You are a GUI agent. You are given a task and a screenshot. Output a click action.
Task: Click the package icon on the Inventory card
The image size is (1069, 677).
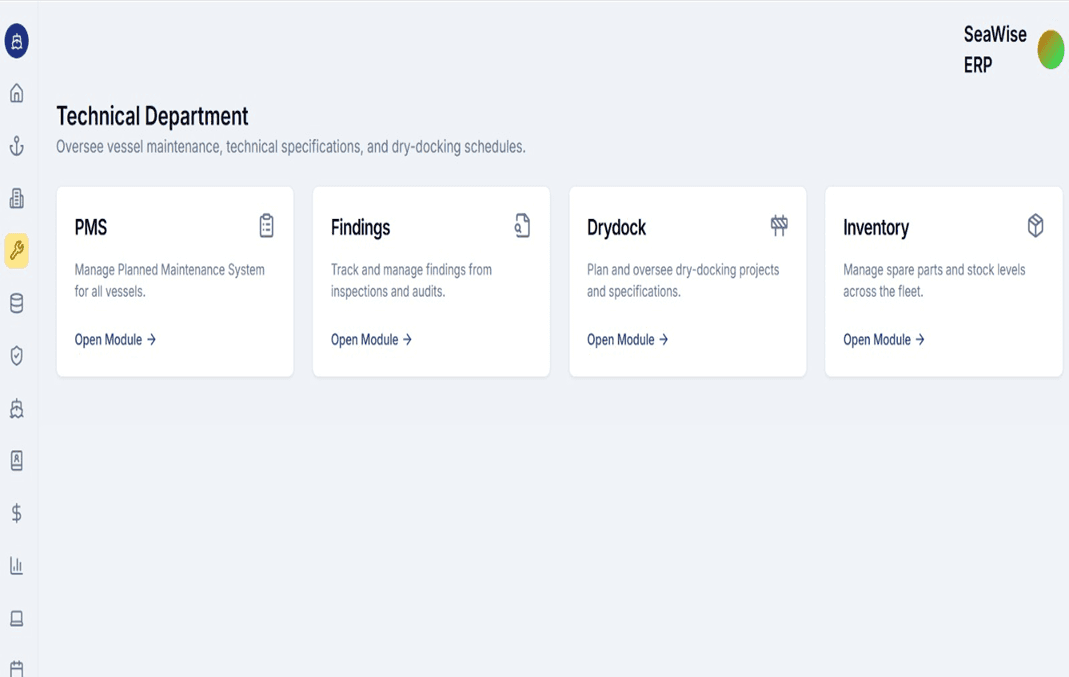tap(1033, 226)
